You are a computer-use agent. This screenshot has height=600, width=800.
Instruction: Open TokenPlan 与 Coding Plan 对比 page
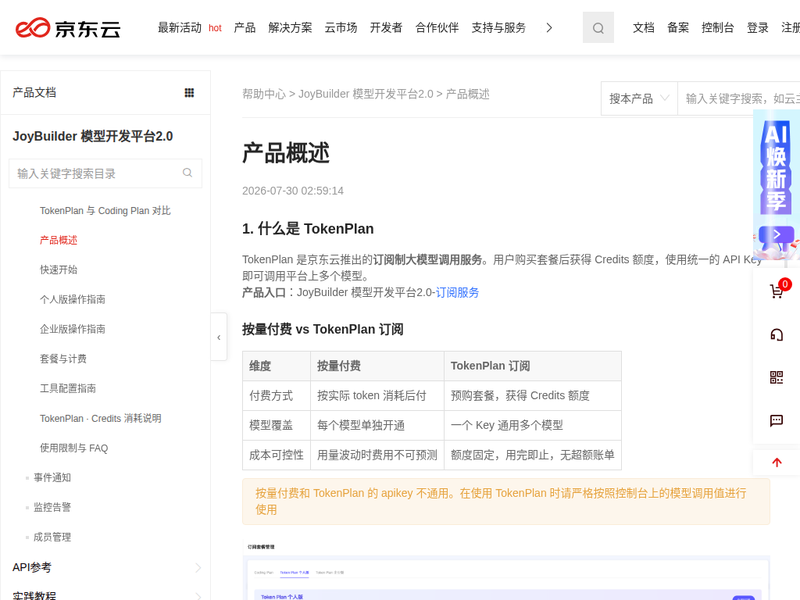coord(105,211)
